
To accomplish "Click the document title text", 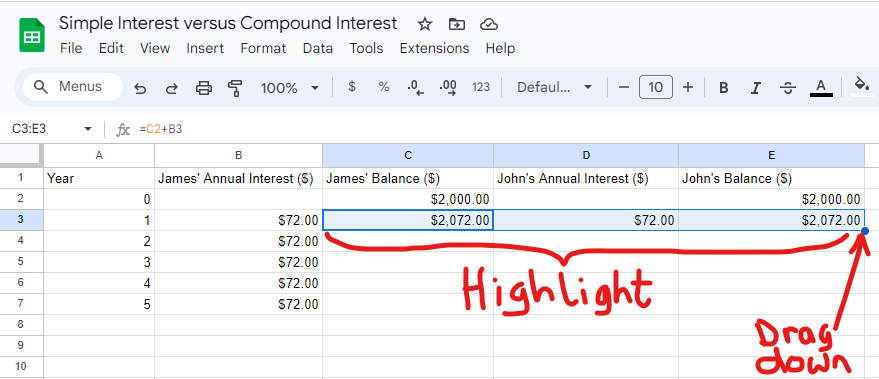I will 228,24.
